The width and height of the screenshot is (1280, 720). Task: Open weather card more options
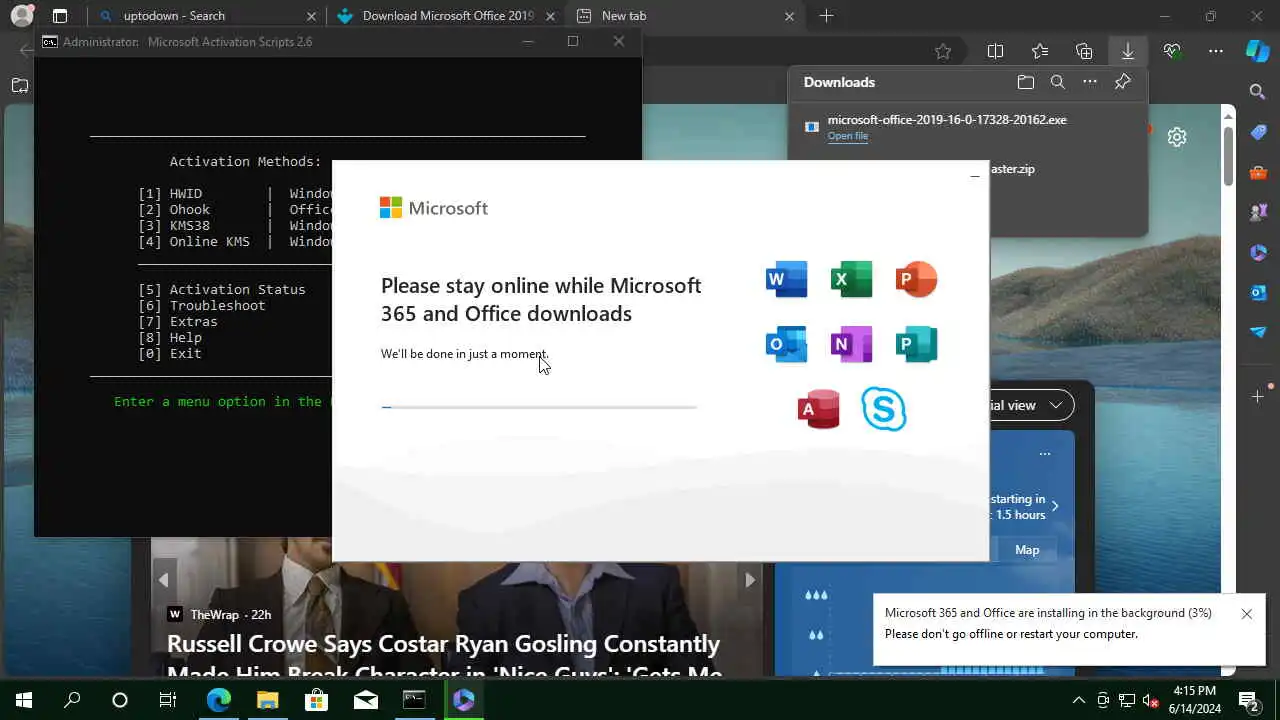tap(1045, 454)
